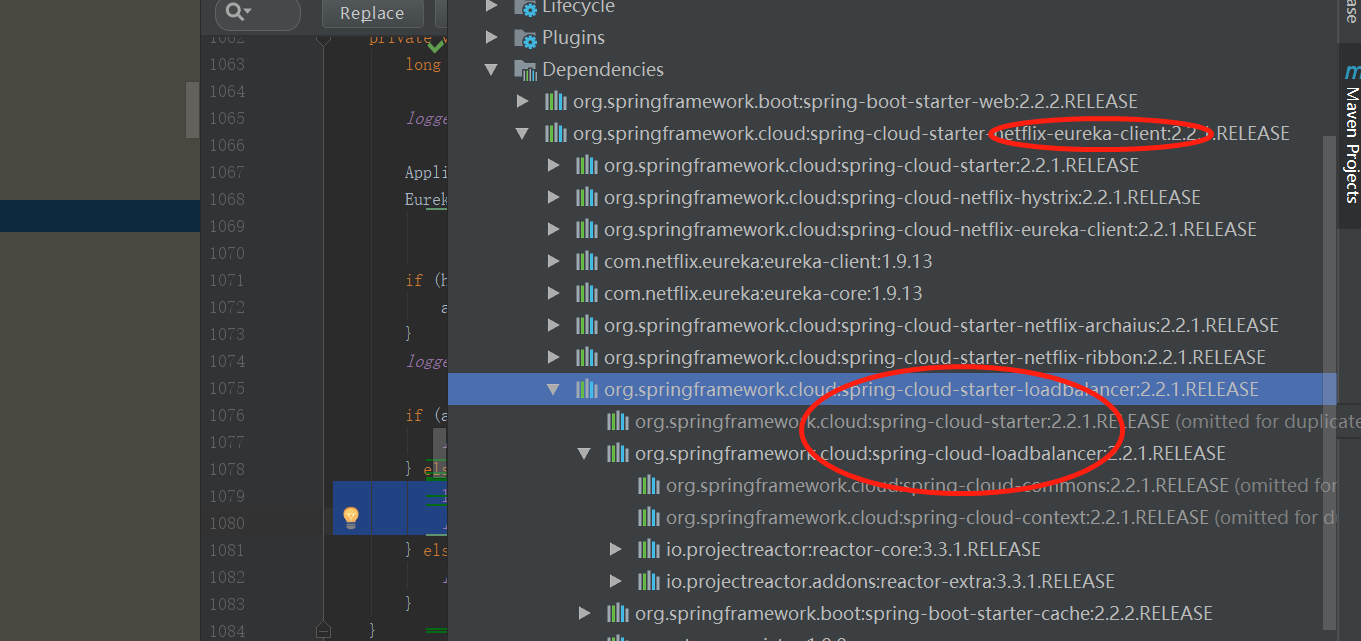Expand spring-cloud-netflix-eureka-client:2.2.1.RELEASE child node
1361x641 pixels.
(554, 229)
